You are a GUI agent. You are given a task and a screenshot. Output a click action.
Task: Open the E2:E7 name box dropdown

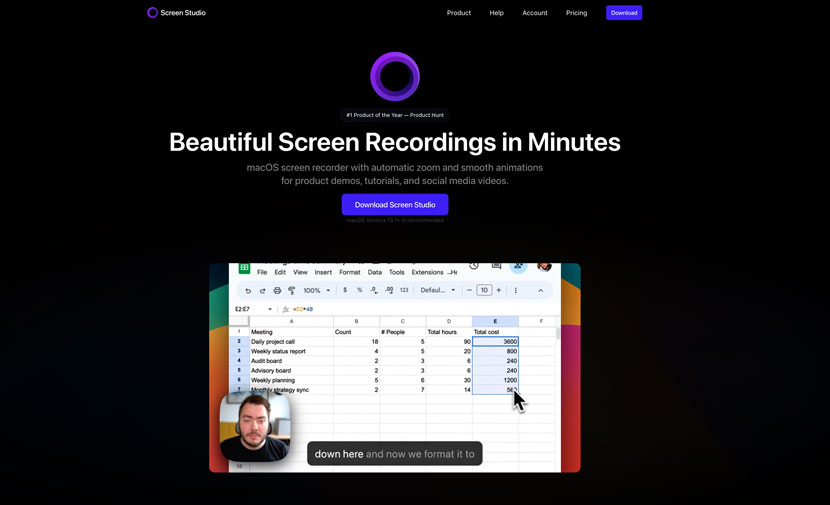point(270,309)
